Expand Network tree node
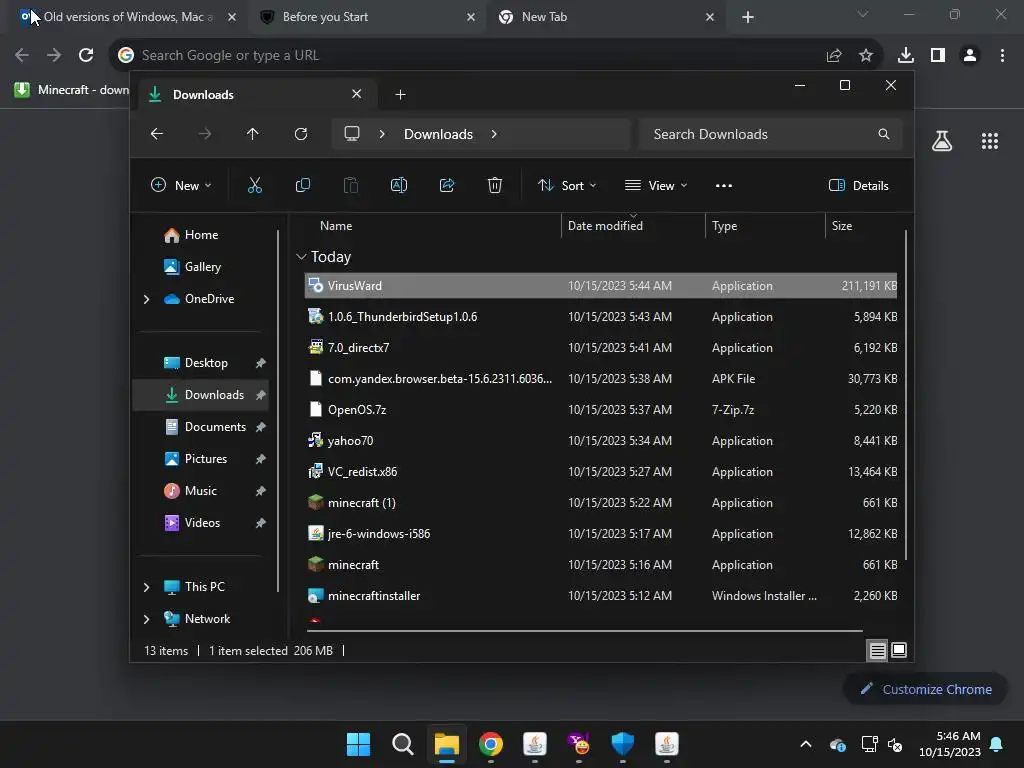Viewport: 1024px width, 768px height. [x=146, y=619]
